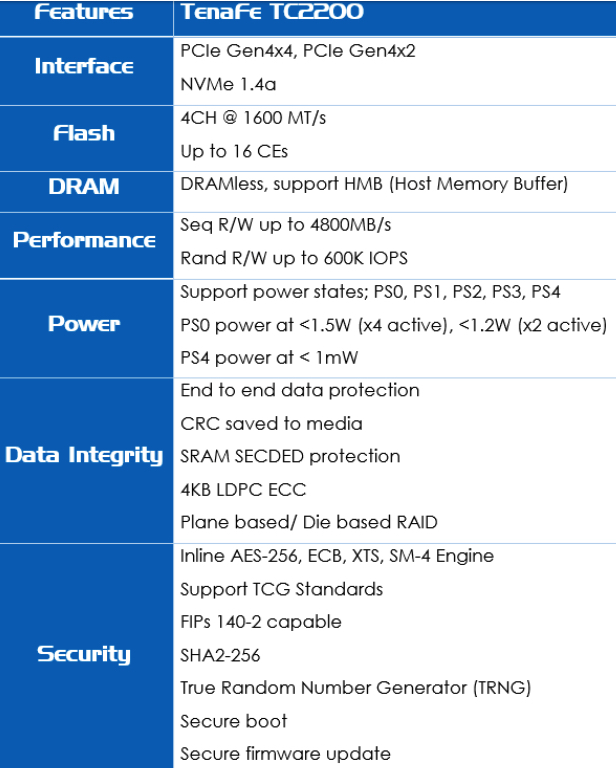Select the Security row label
The width and height of the screenshot is (616, 768).
[x=84, y=654]
